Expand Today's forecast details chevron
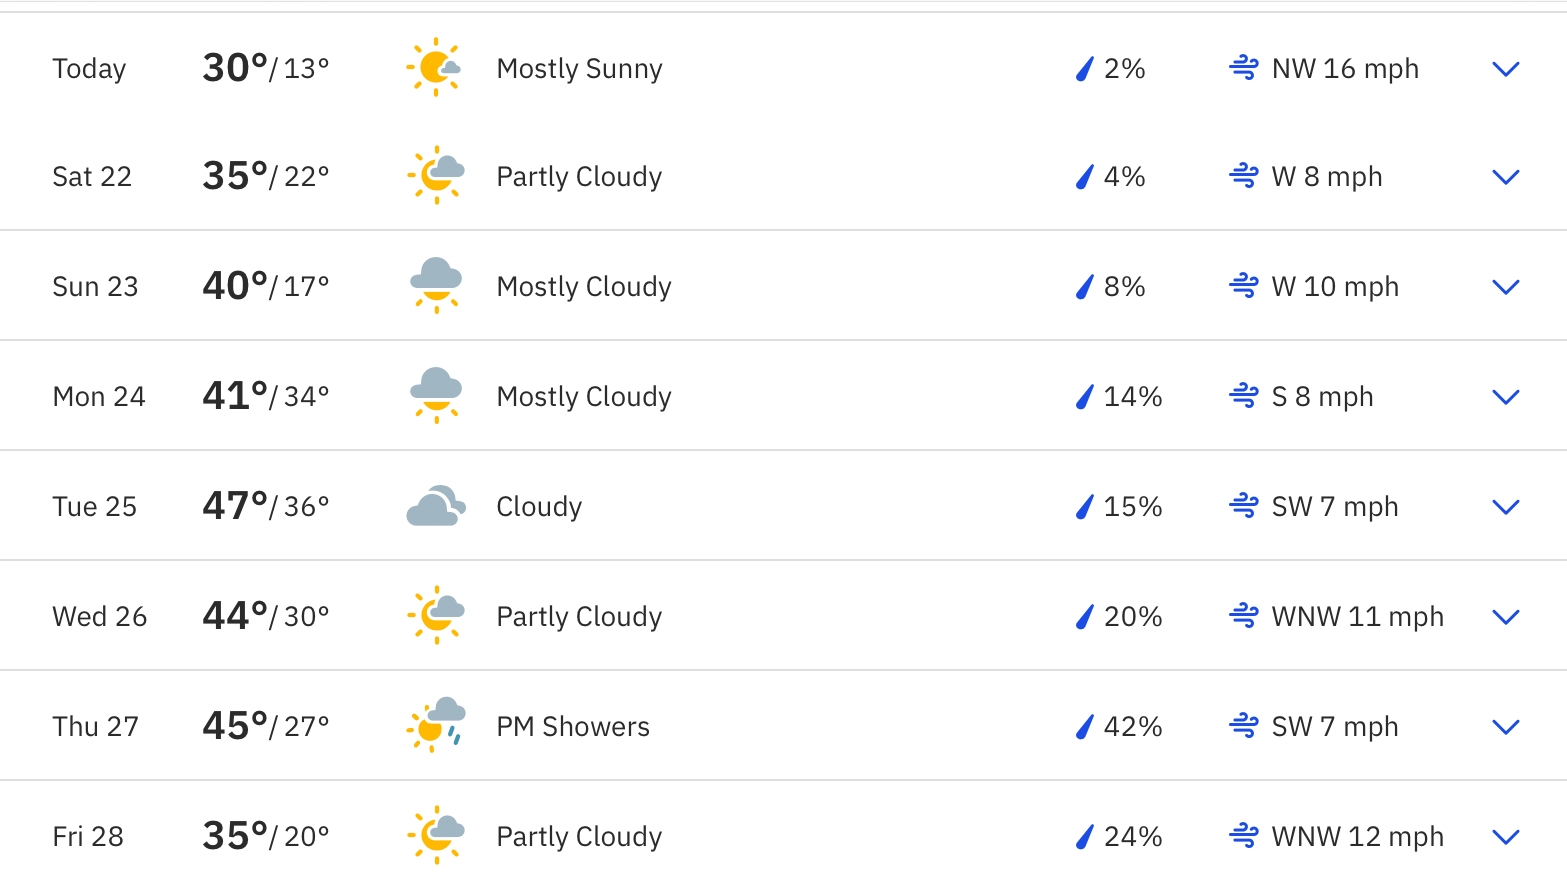This screenshot has width=1567, height=882. click(x=1505, y=69)
